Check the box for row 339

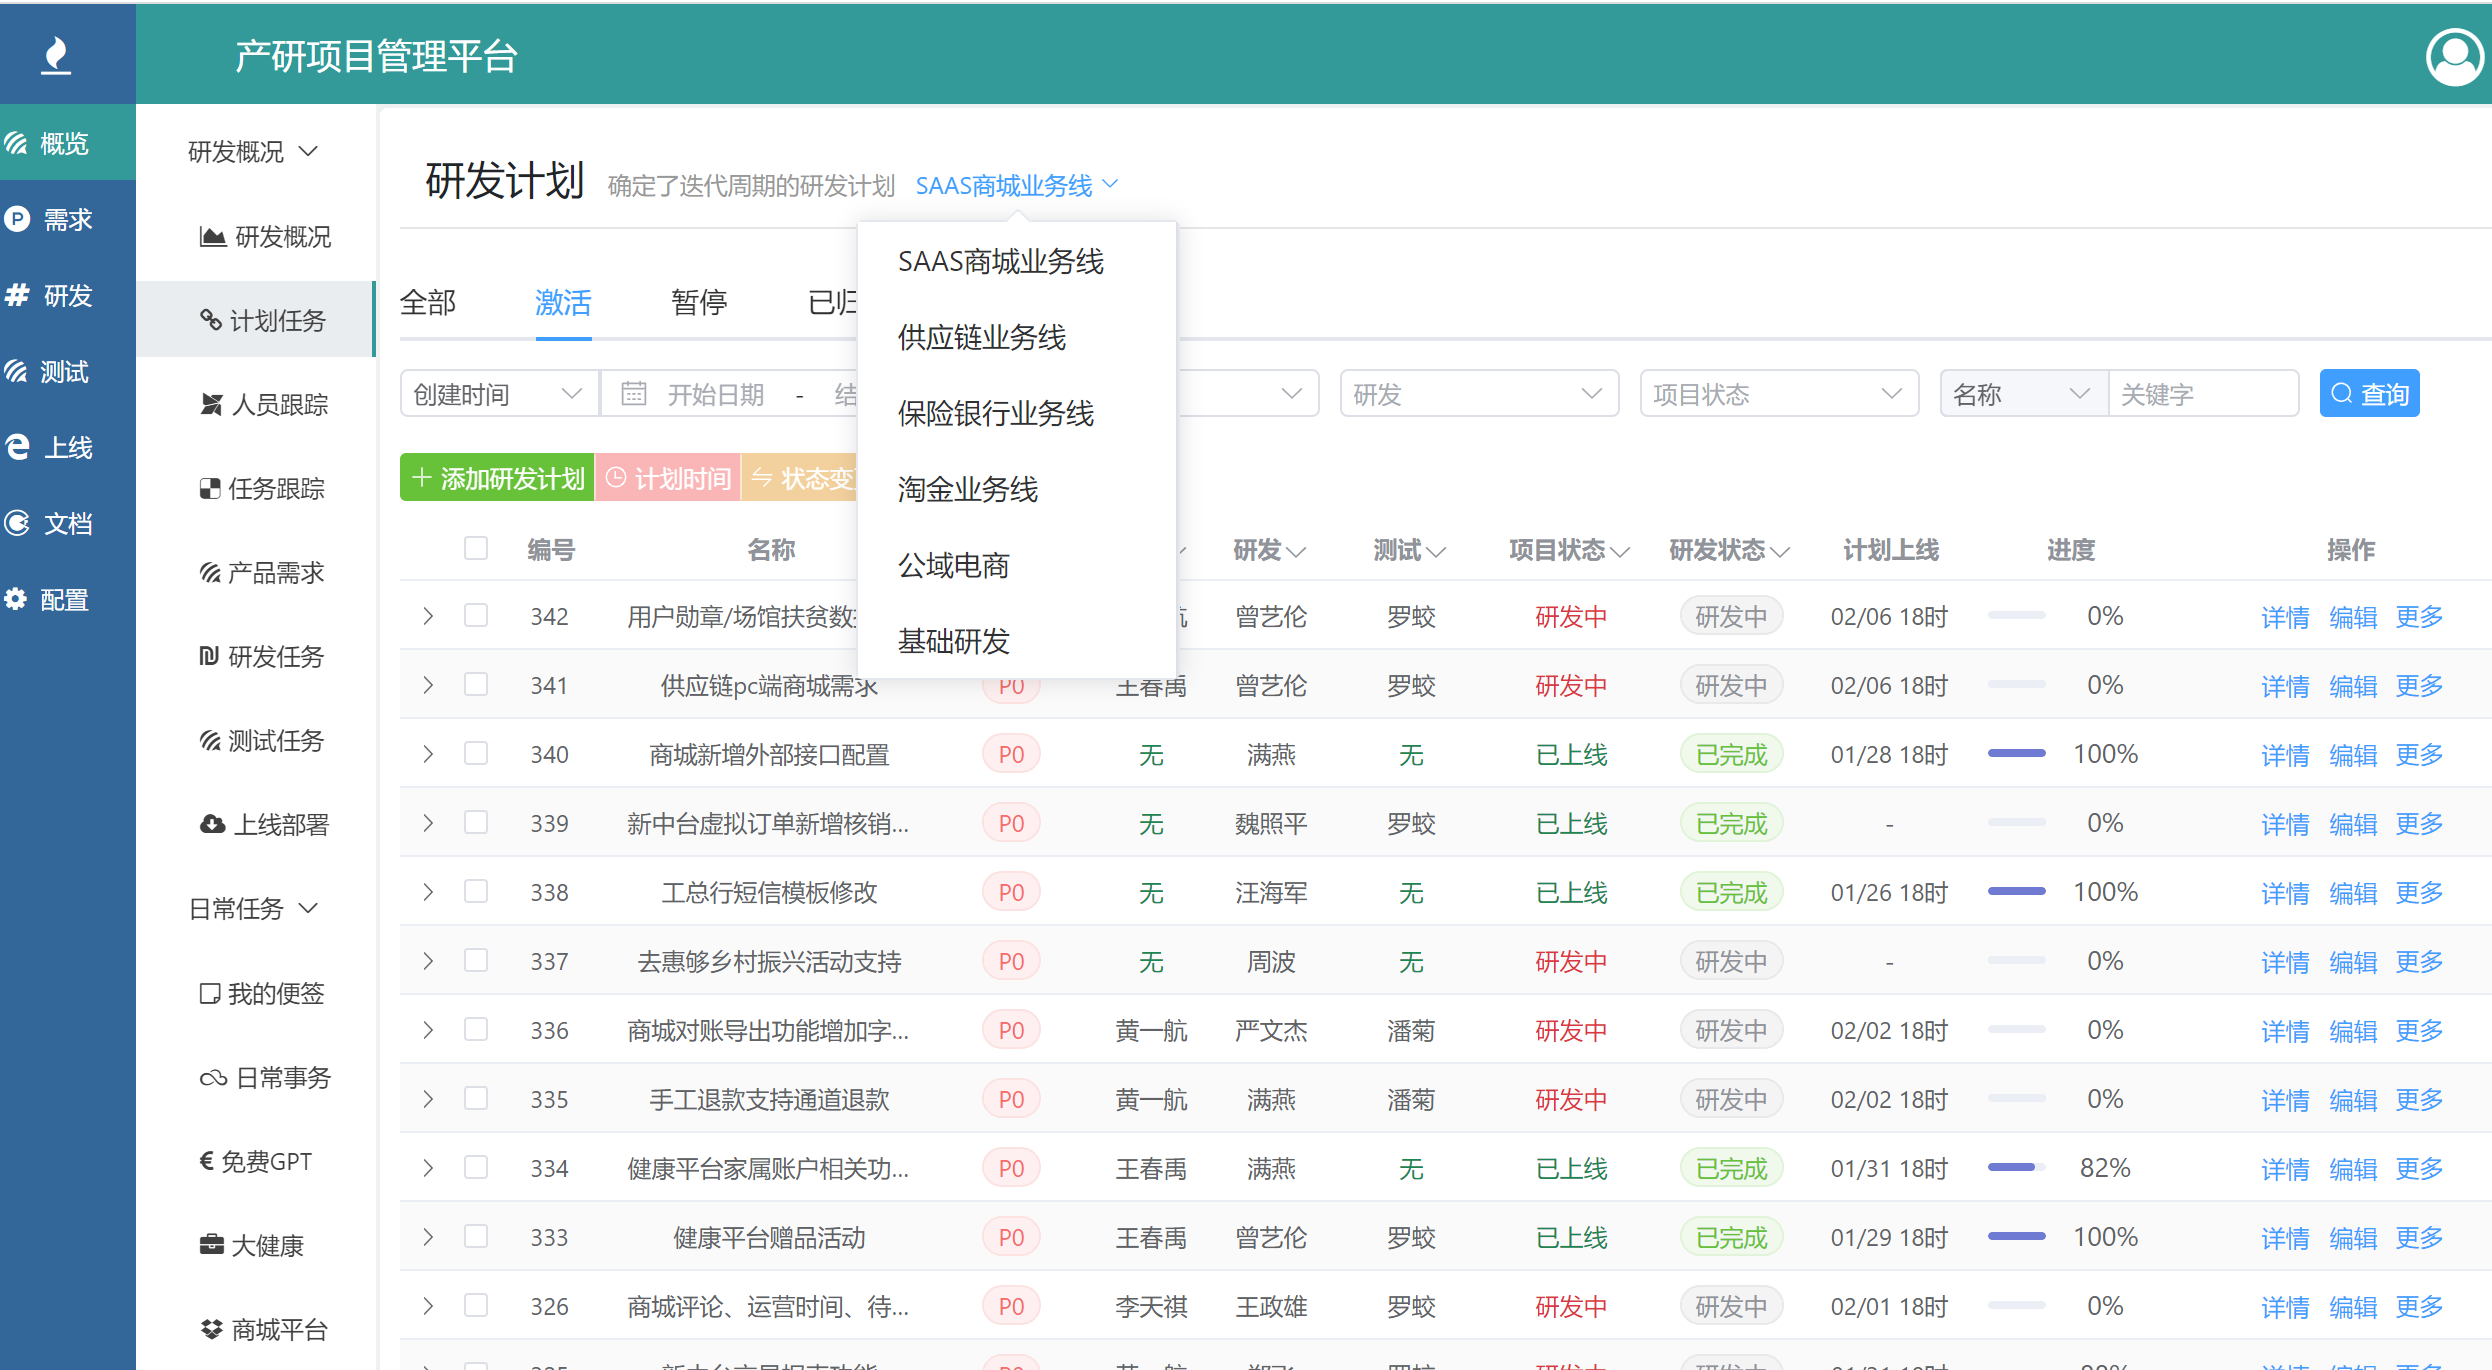(x=476, y=822)
